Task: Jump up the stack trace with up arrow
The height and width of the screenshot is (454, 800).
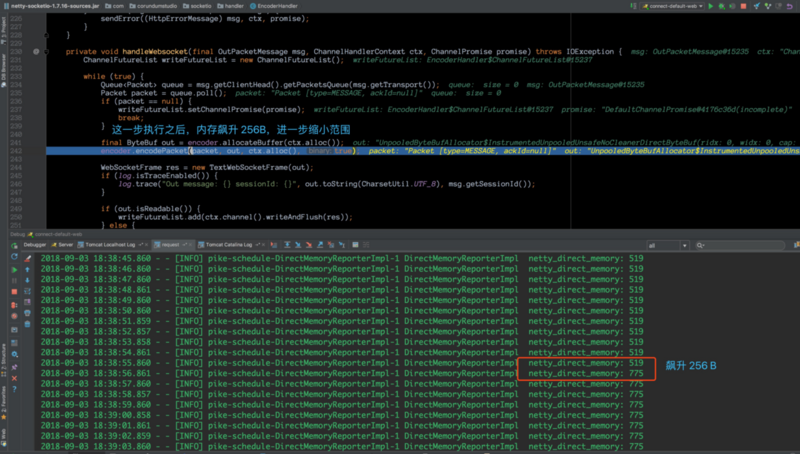Action: point(28,269)
